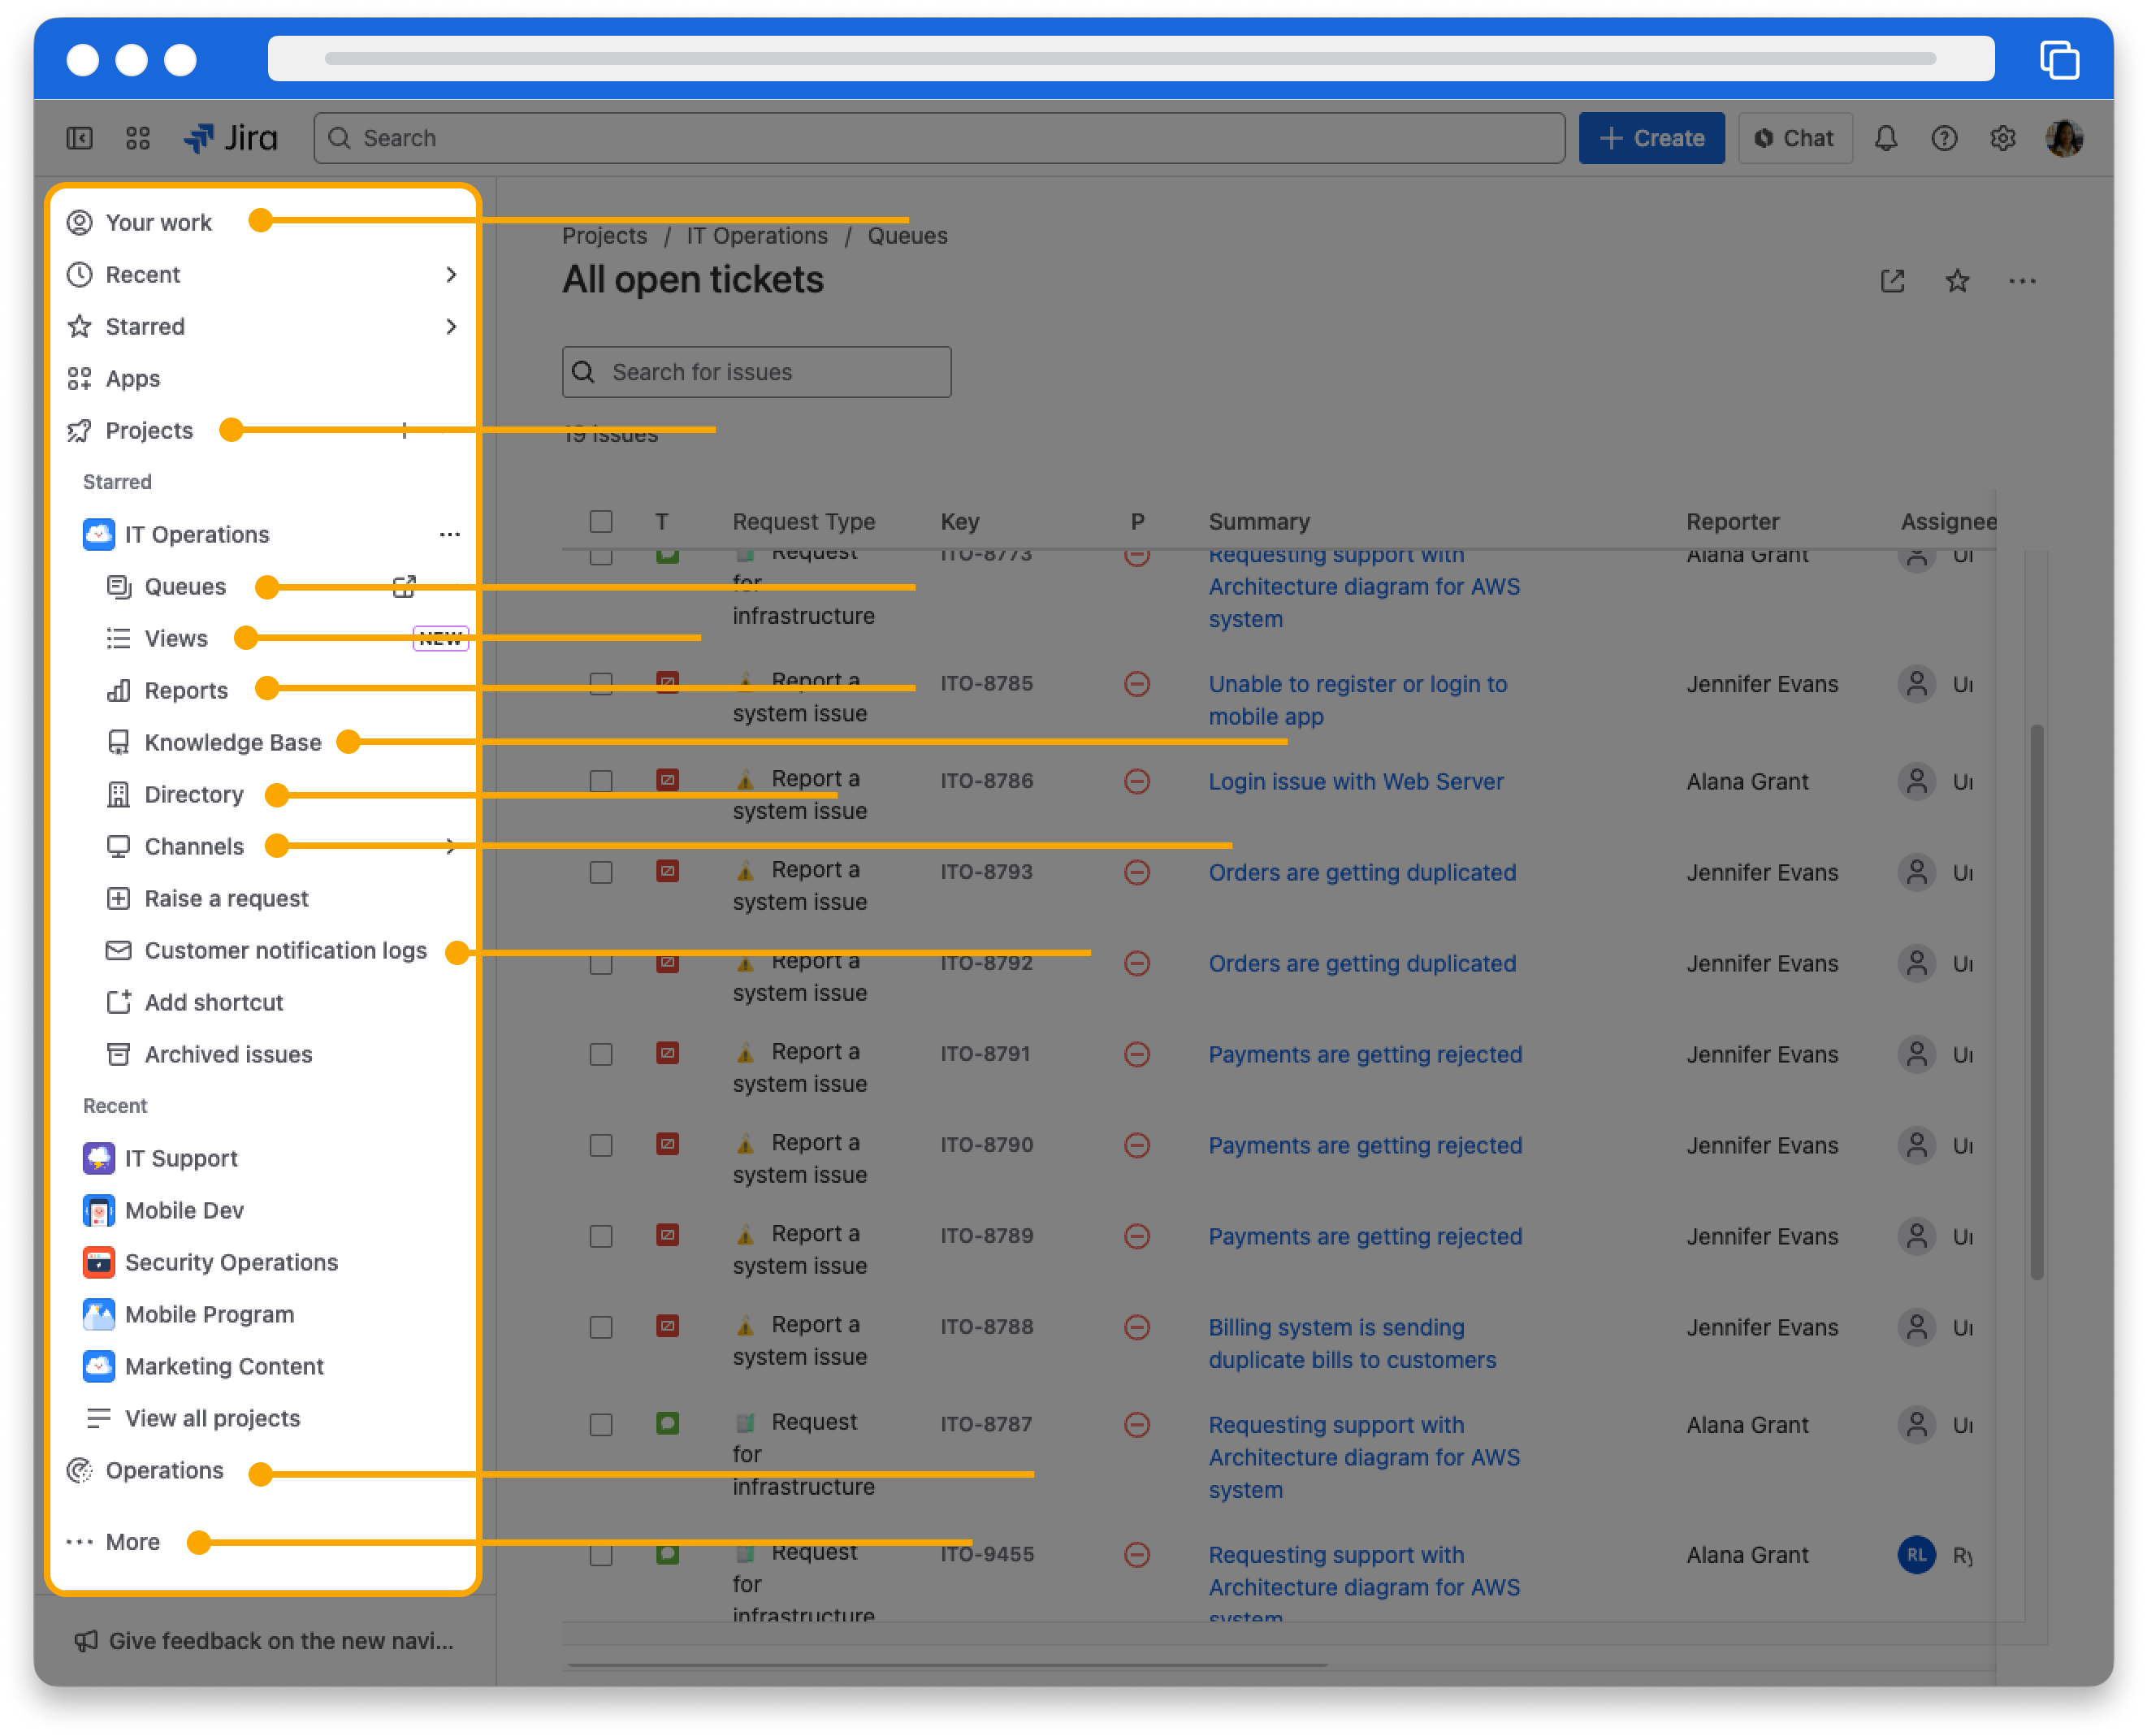Click the Jira top Search field

click(x=939, y=138)
